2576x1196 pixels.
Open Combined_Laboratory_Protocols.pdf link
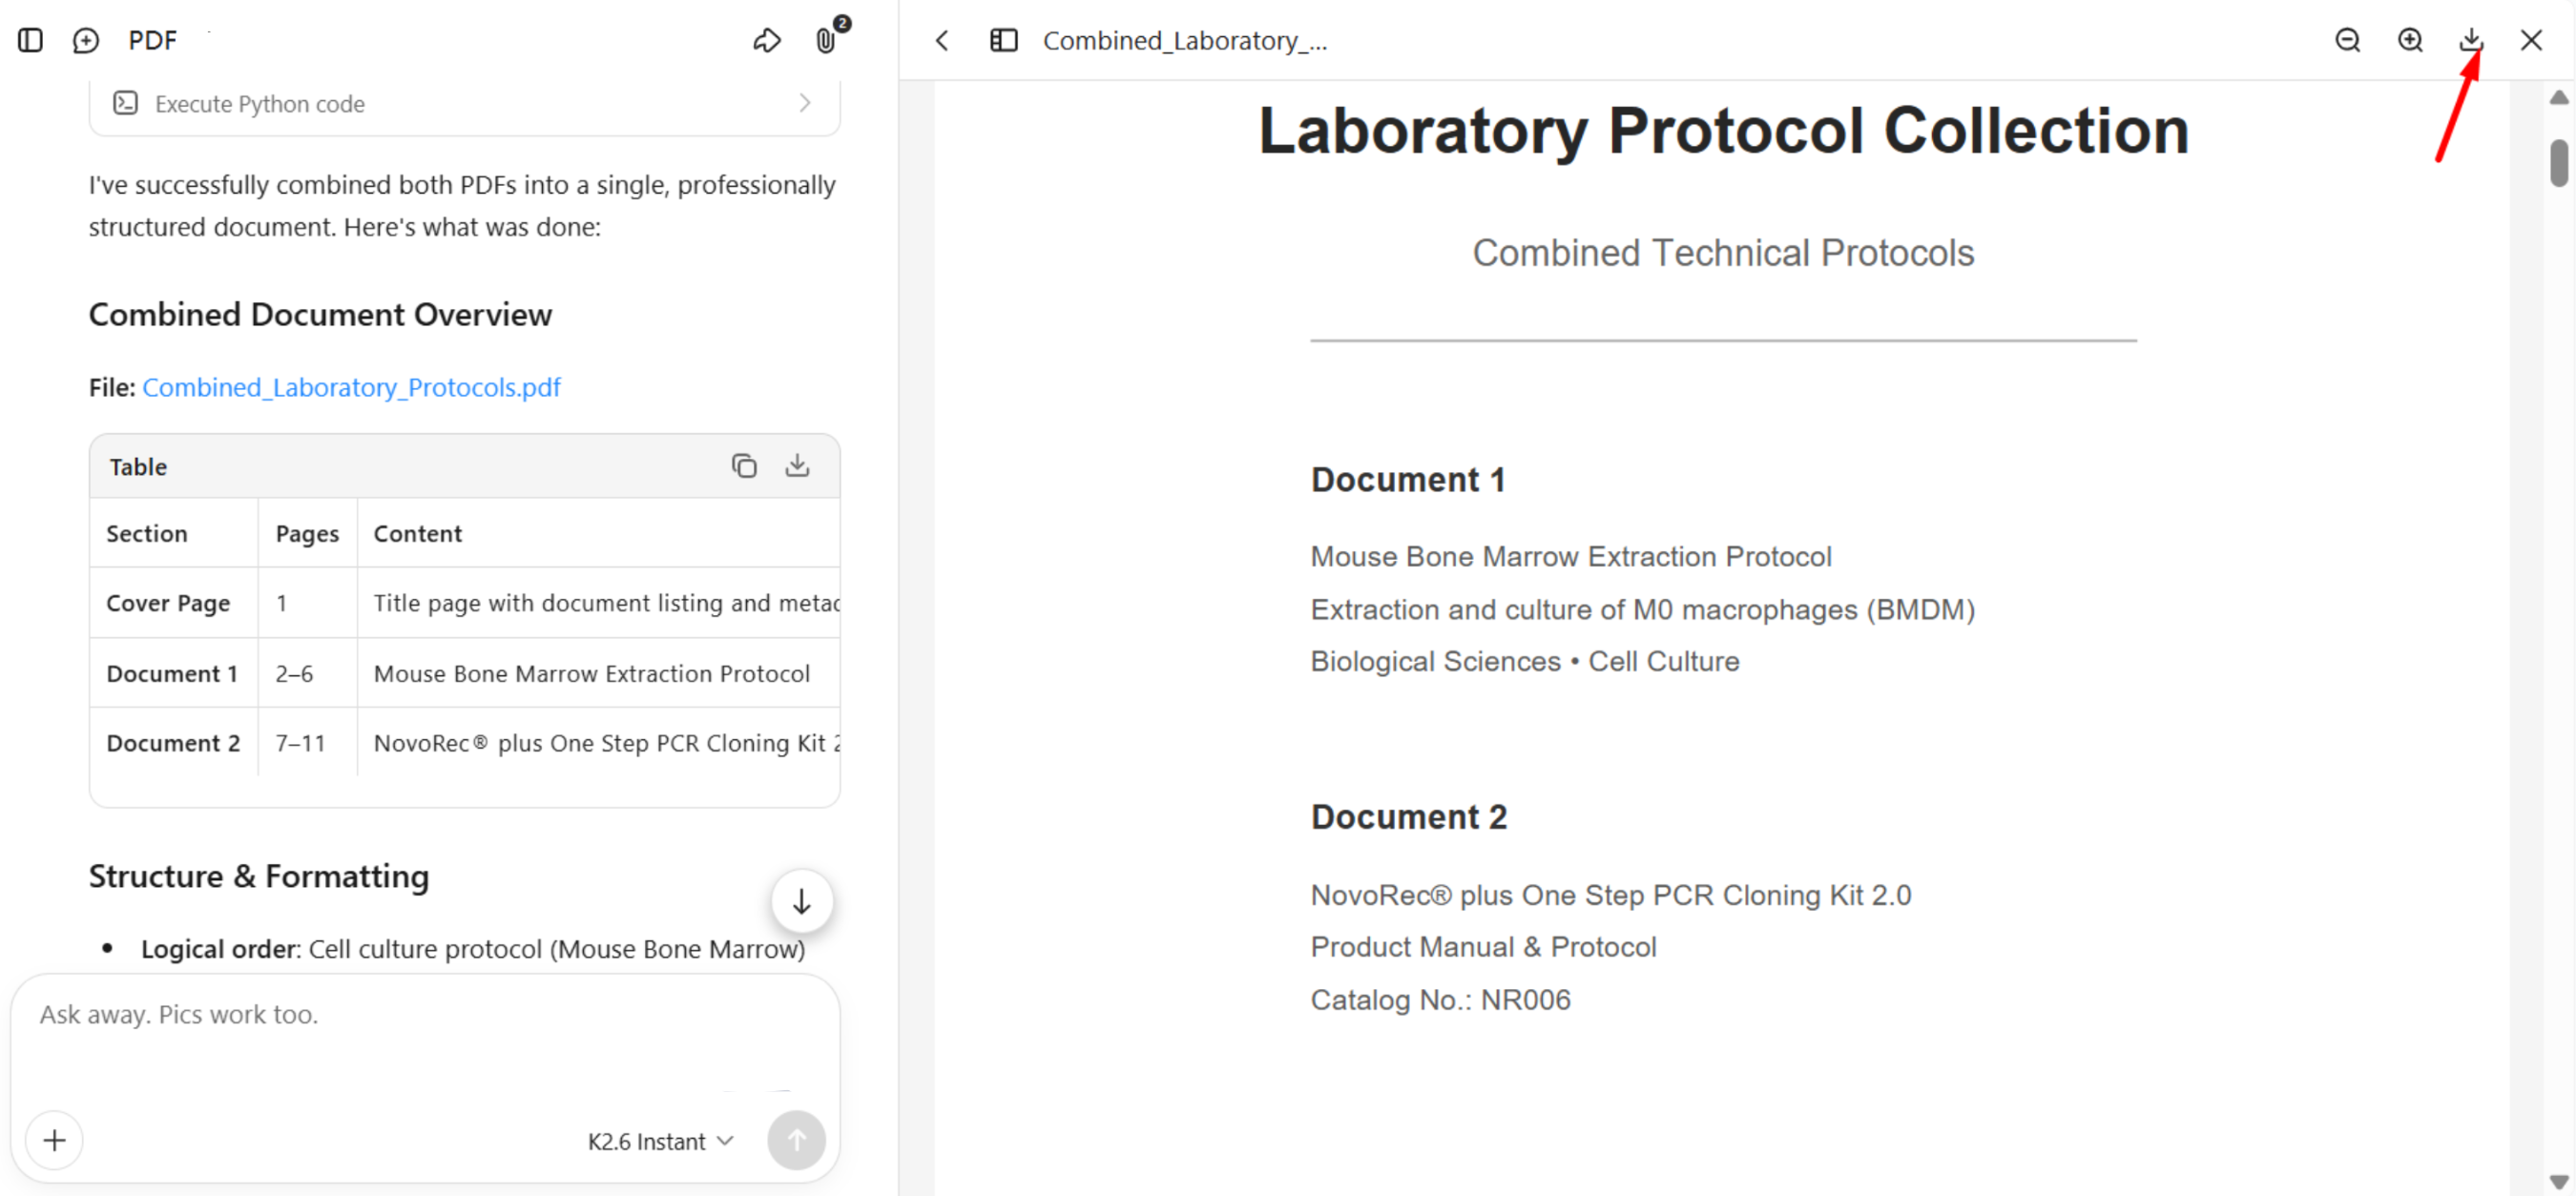coord(351,387)
